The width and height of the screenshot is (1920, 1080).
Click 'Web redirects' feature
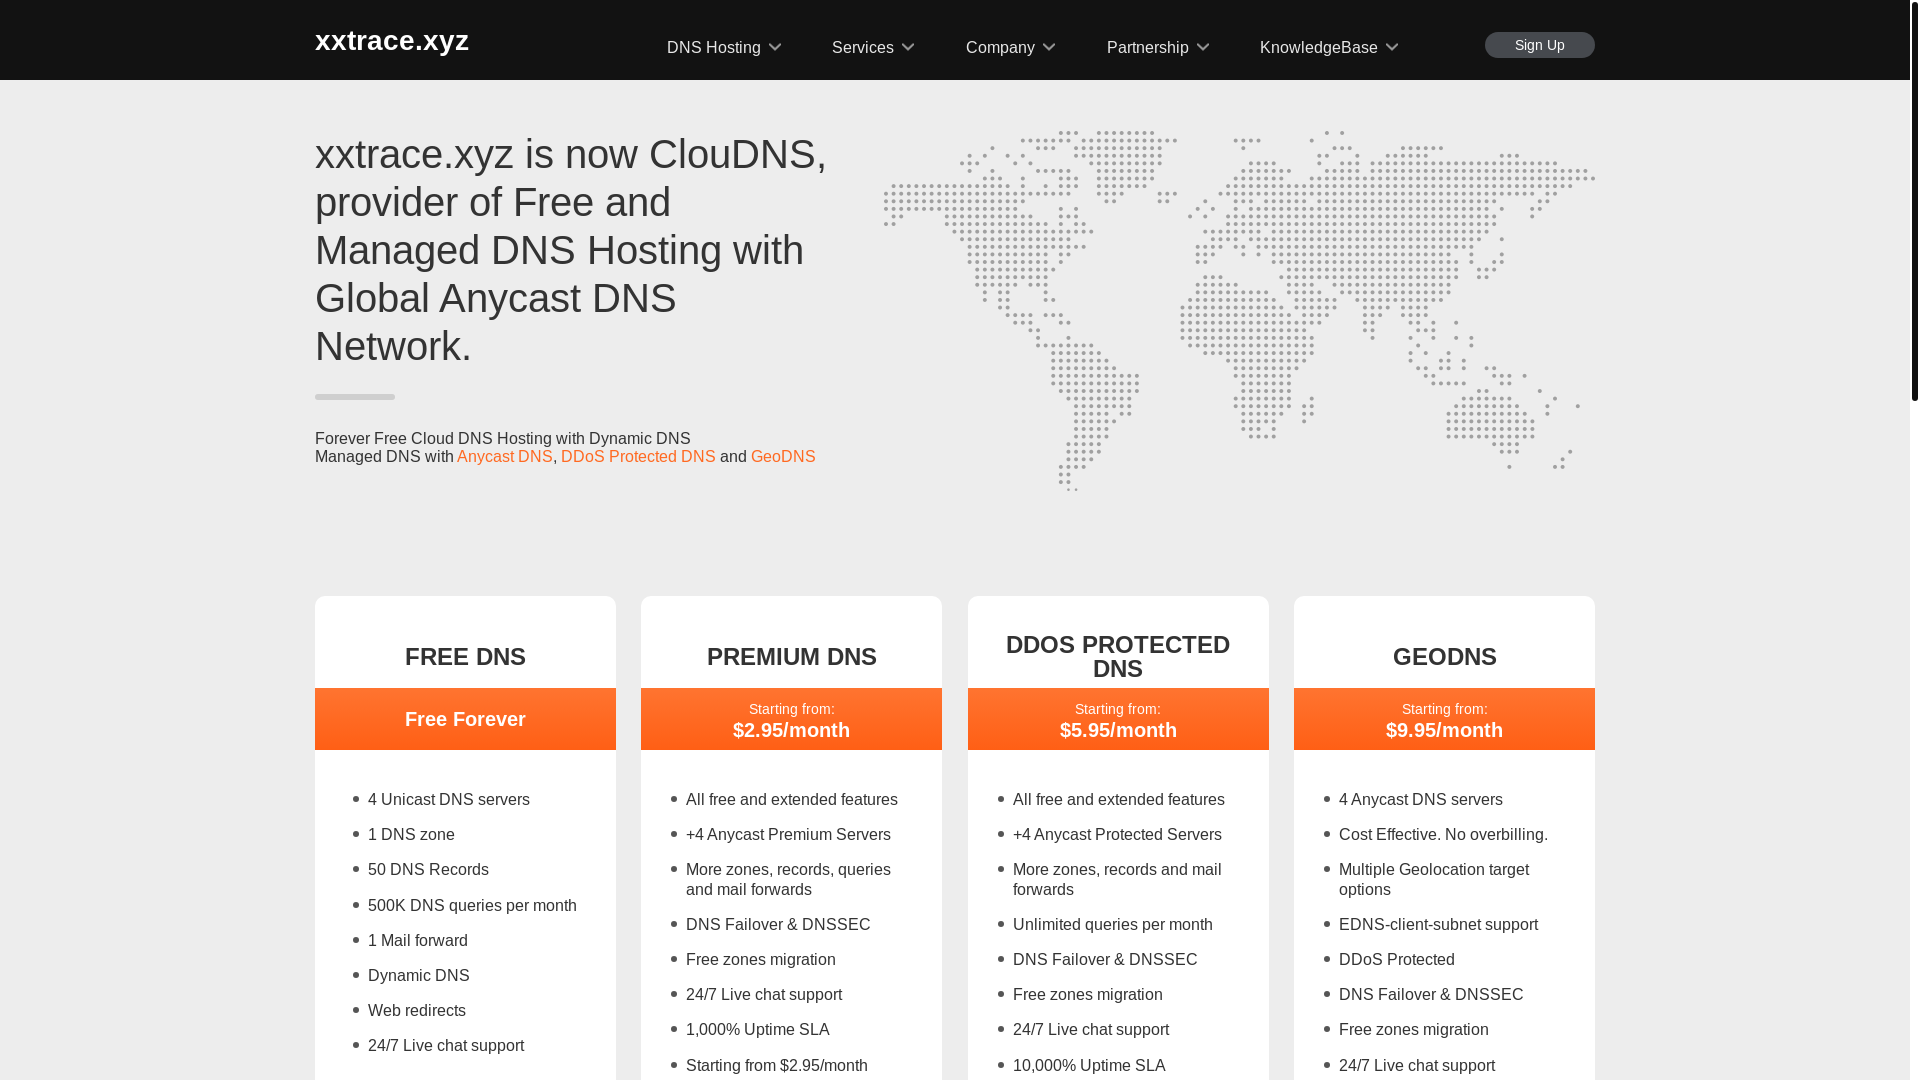416,1010
